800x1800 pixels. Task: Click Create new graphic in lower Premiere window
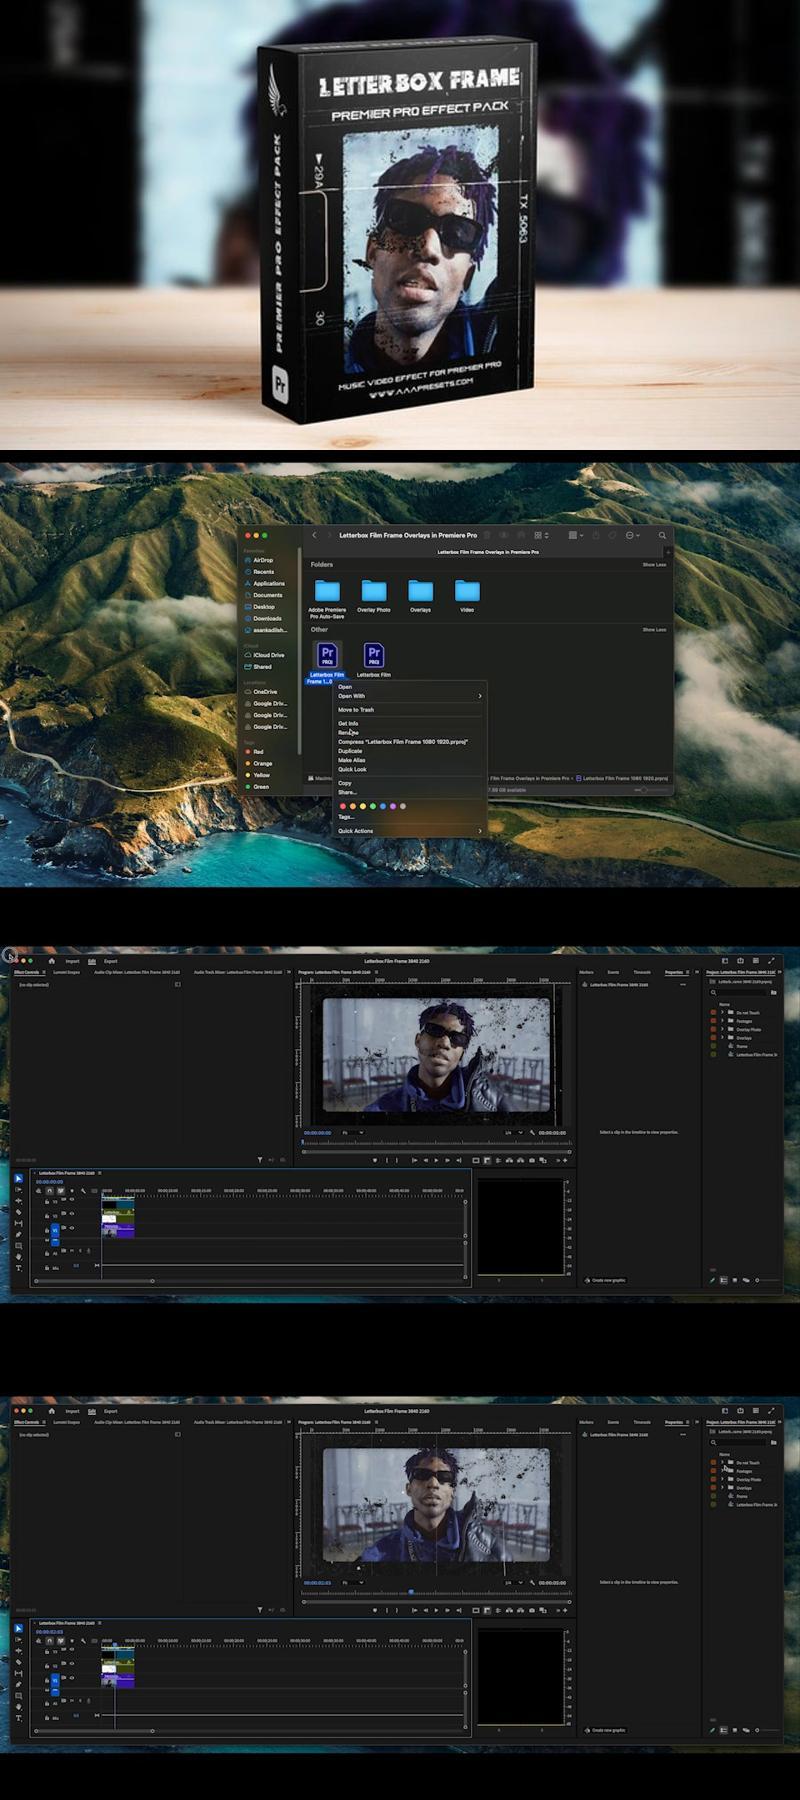pyautogui.click(x=606, y=1730)
